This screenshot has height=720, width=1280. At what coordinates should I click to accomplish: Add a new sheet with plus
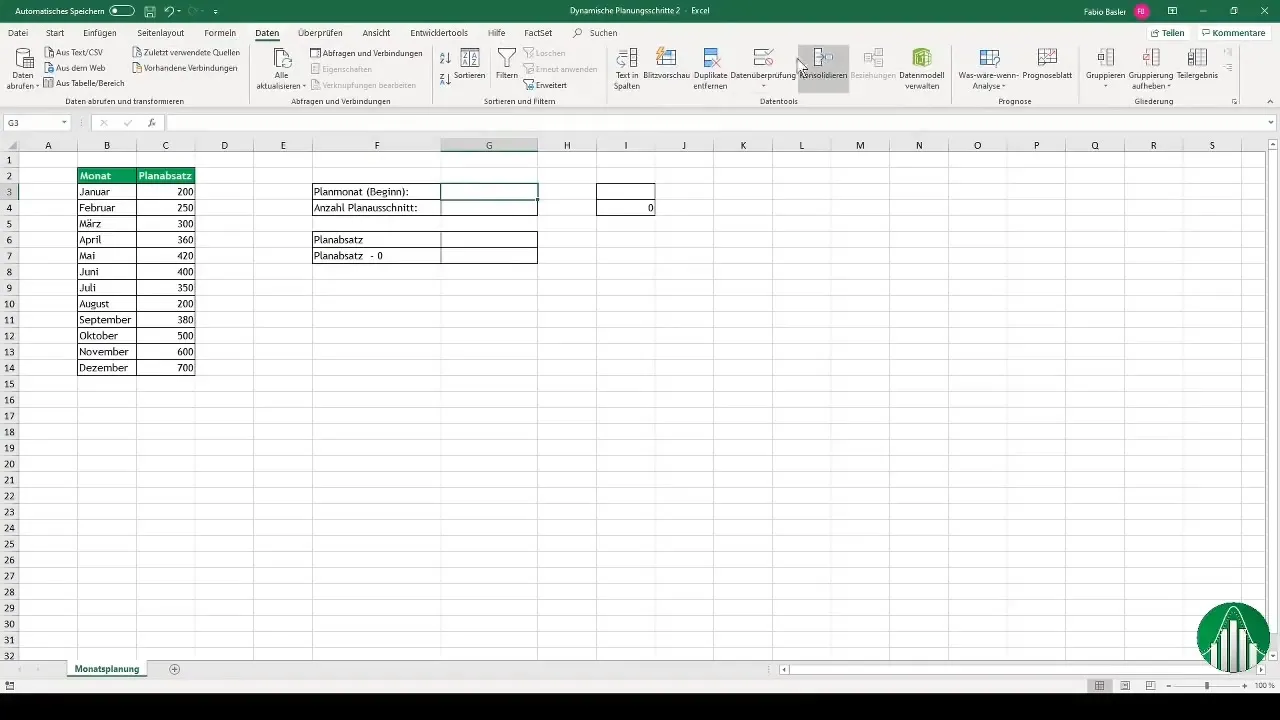tap(175, 669)
